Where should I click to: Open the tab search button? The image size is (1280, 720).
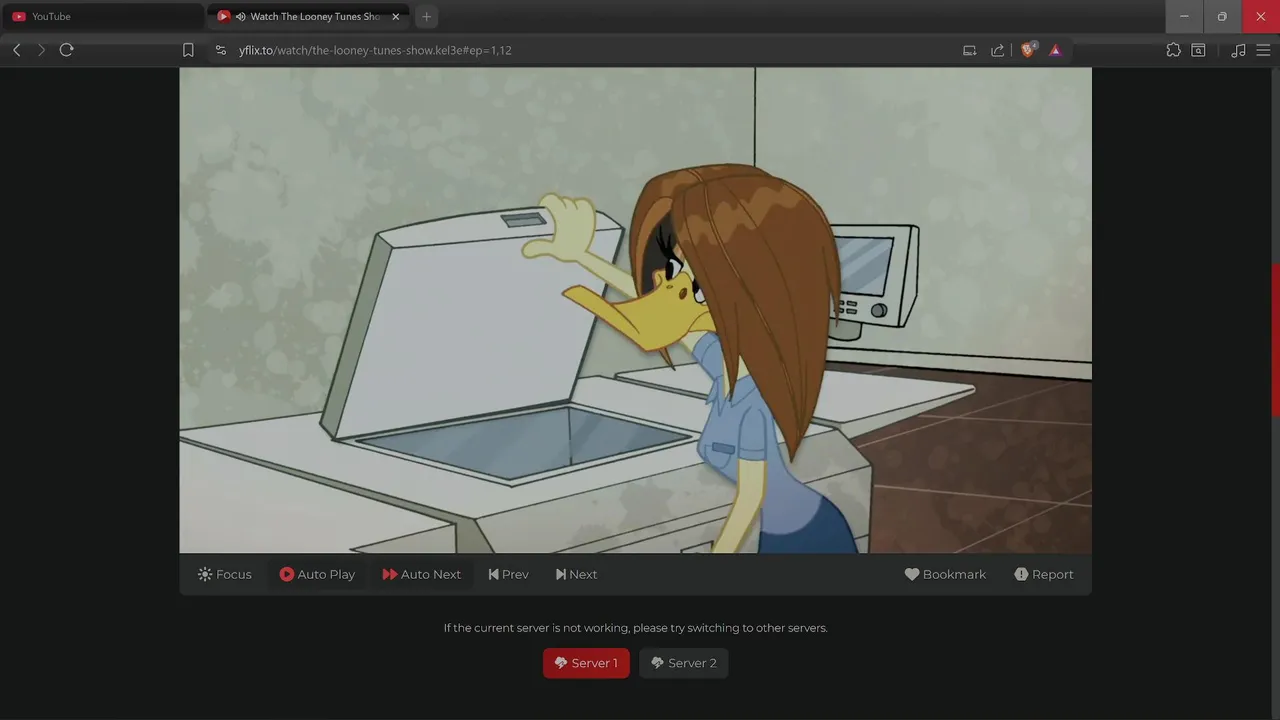pyautogui.click(x=1198, y=50)
